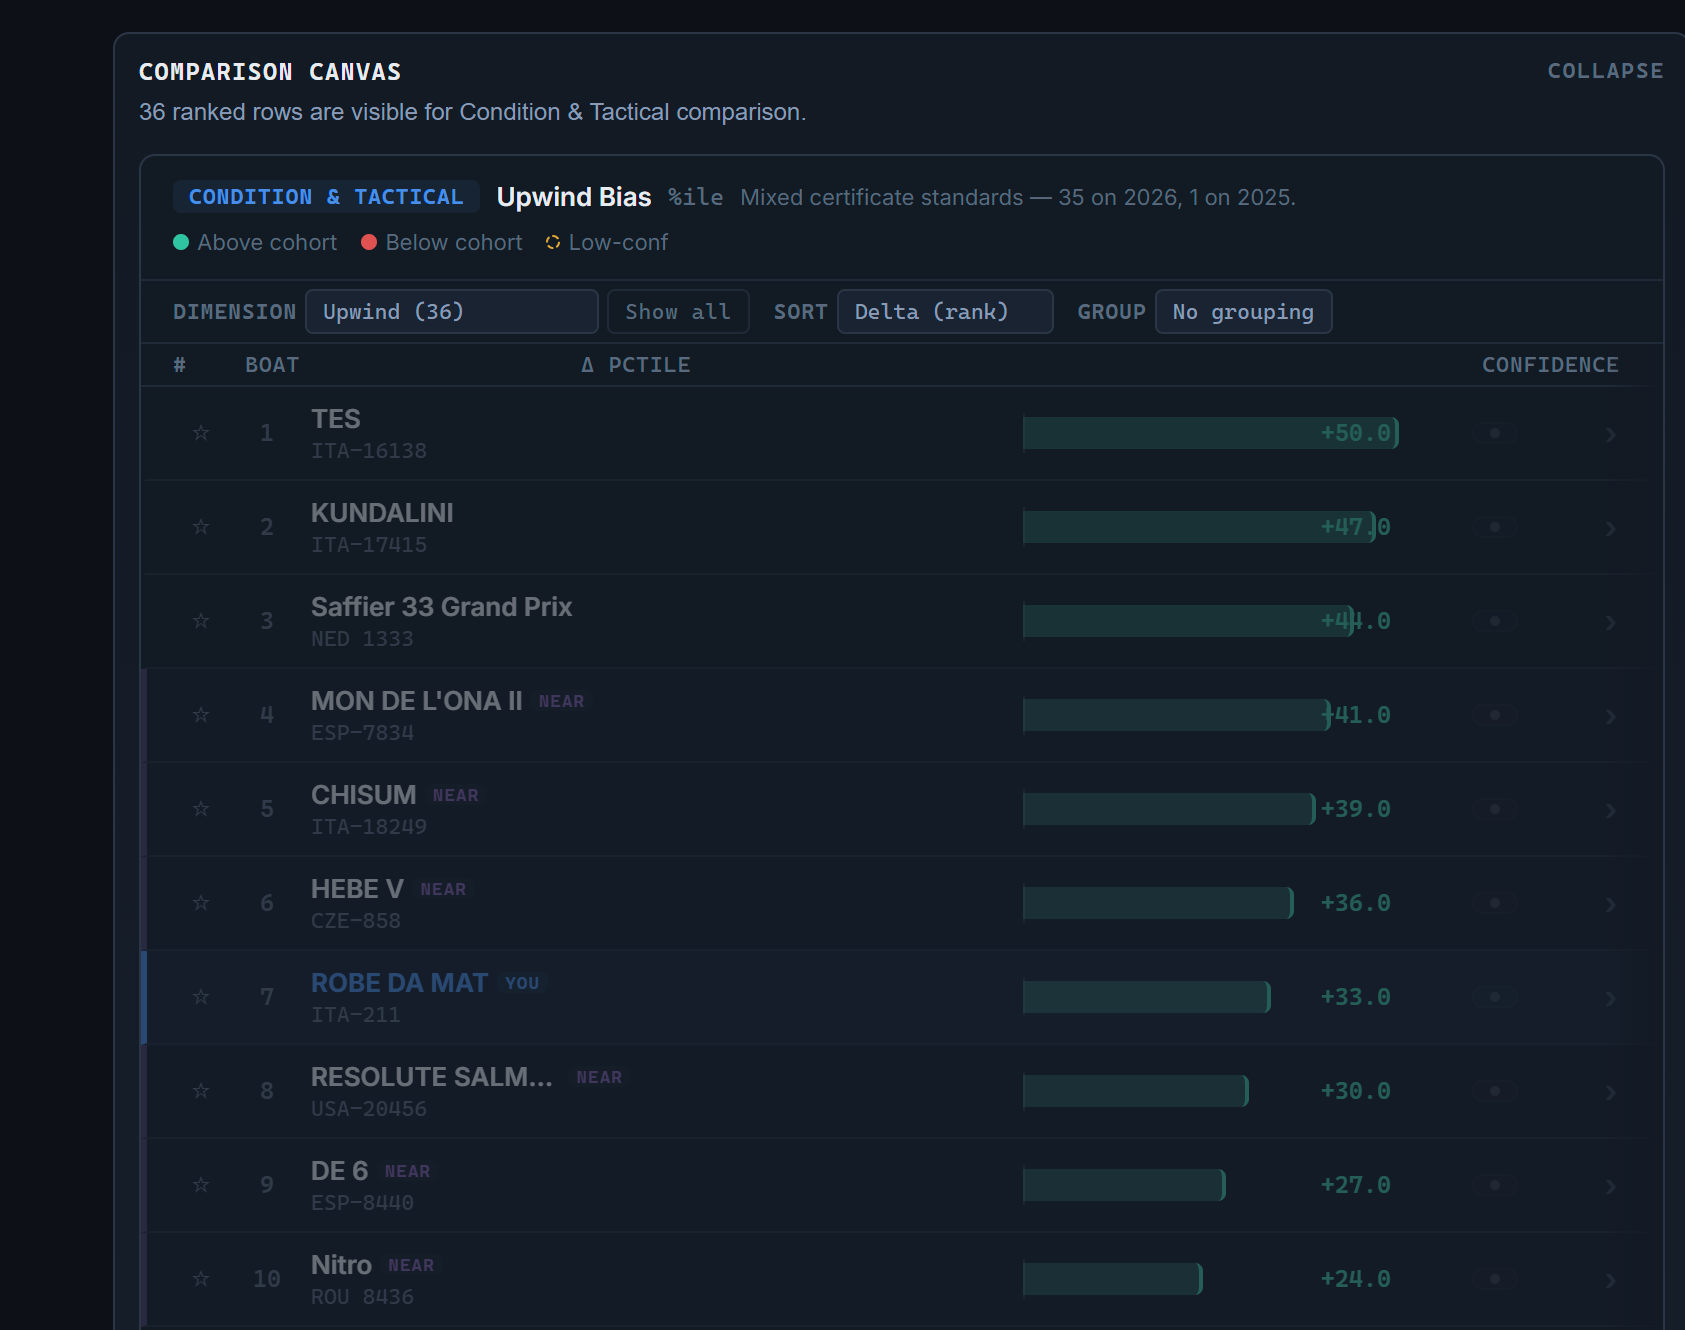Click the +36.0 delta bar for HEBE V
The height and width of the screenshot is (1330, 1685).
coord(1158,903)
